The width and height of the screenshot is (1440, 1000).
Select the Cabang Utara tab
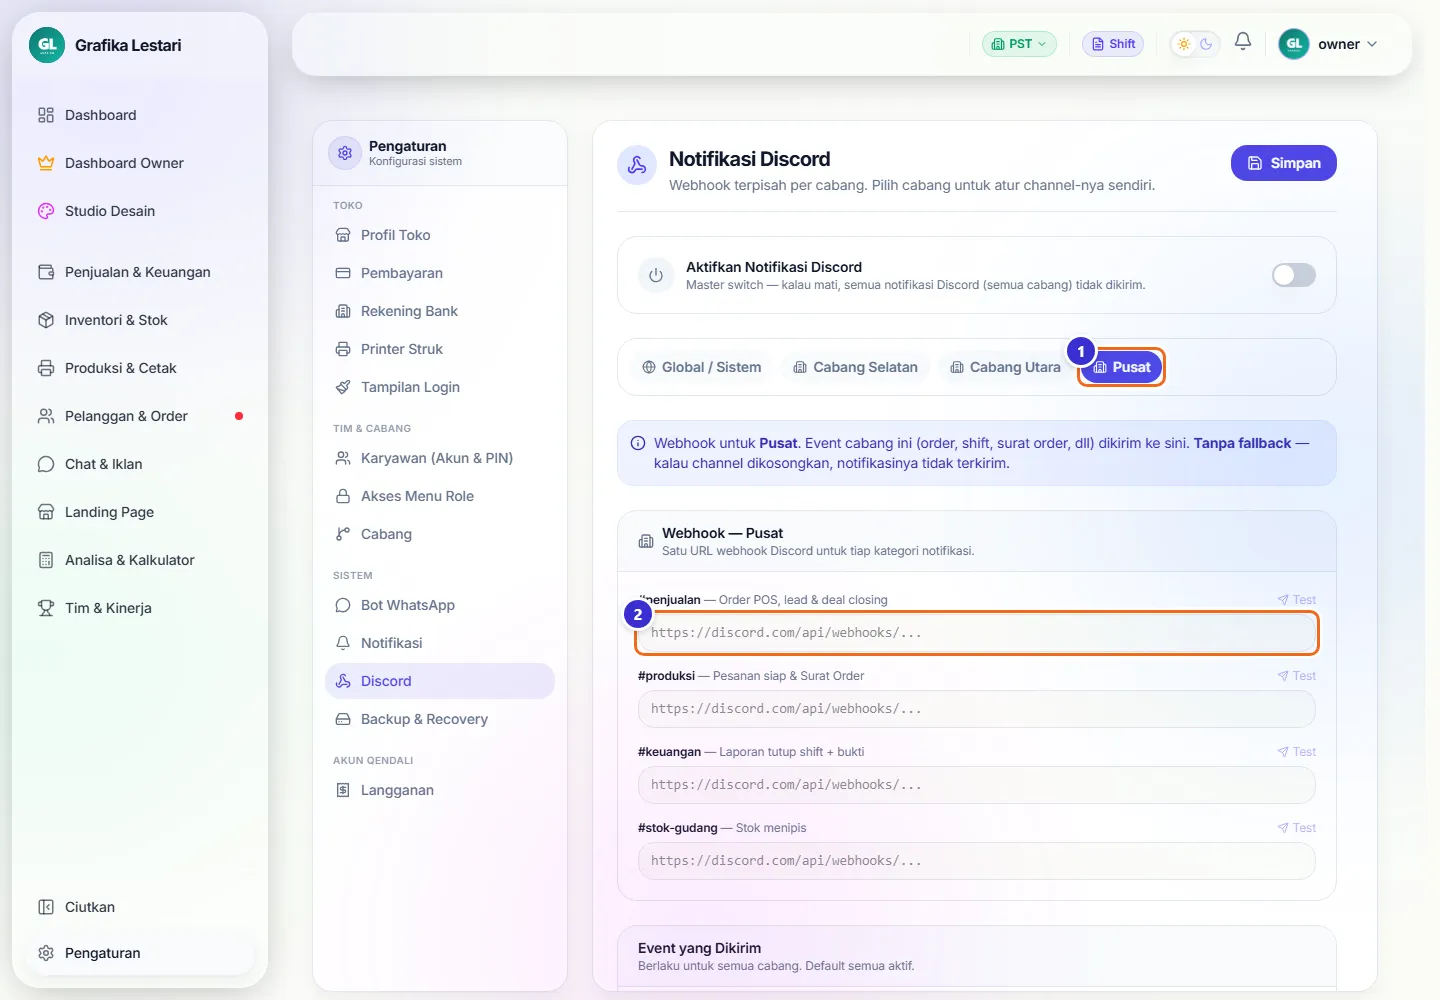coord(1005,367)
